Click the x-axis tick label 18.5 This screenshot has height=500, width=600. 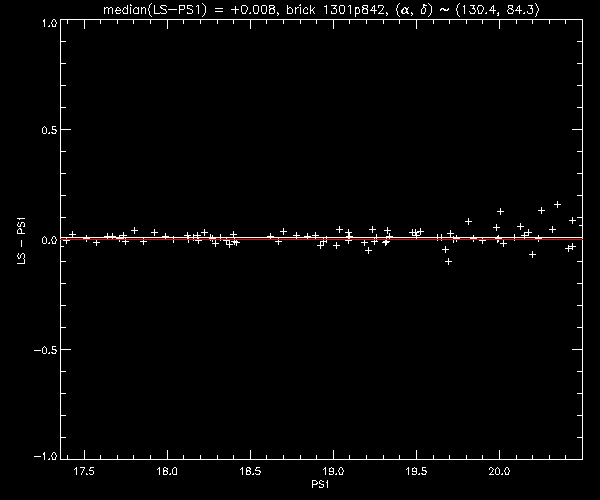click(250, 471)
